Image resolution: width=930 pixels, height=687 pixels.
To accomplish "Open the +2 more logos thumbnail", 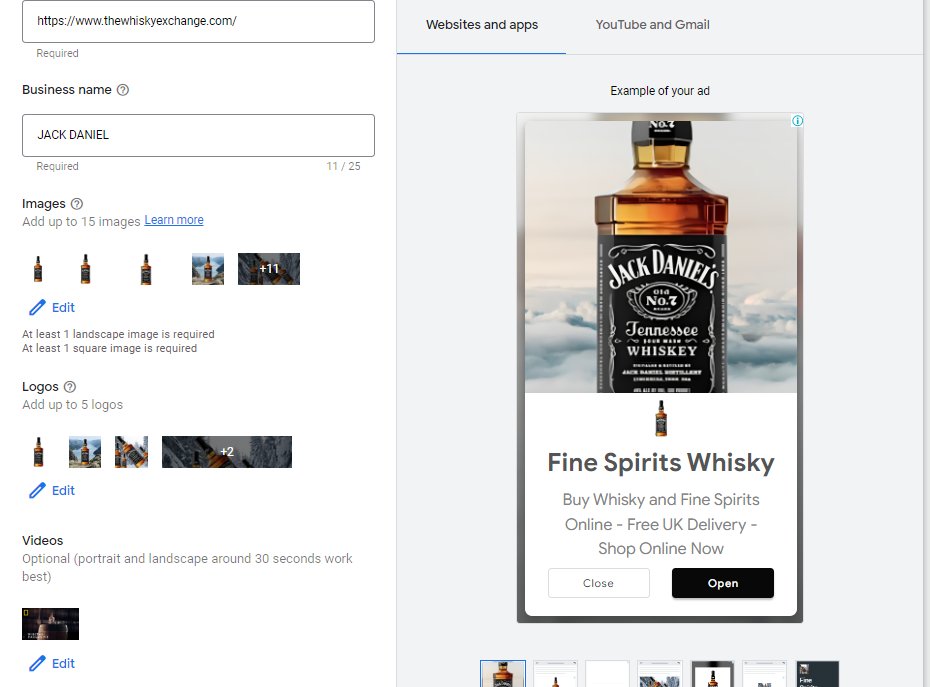I will pyautogui.click(x=227, y=452).
